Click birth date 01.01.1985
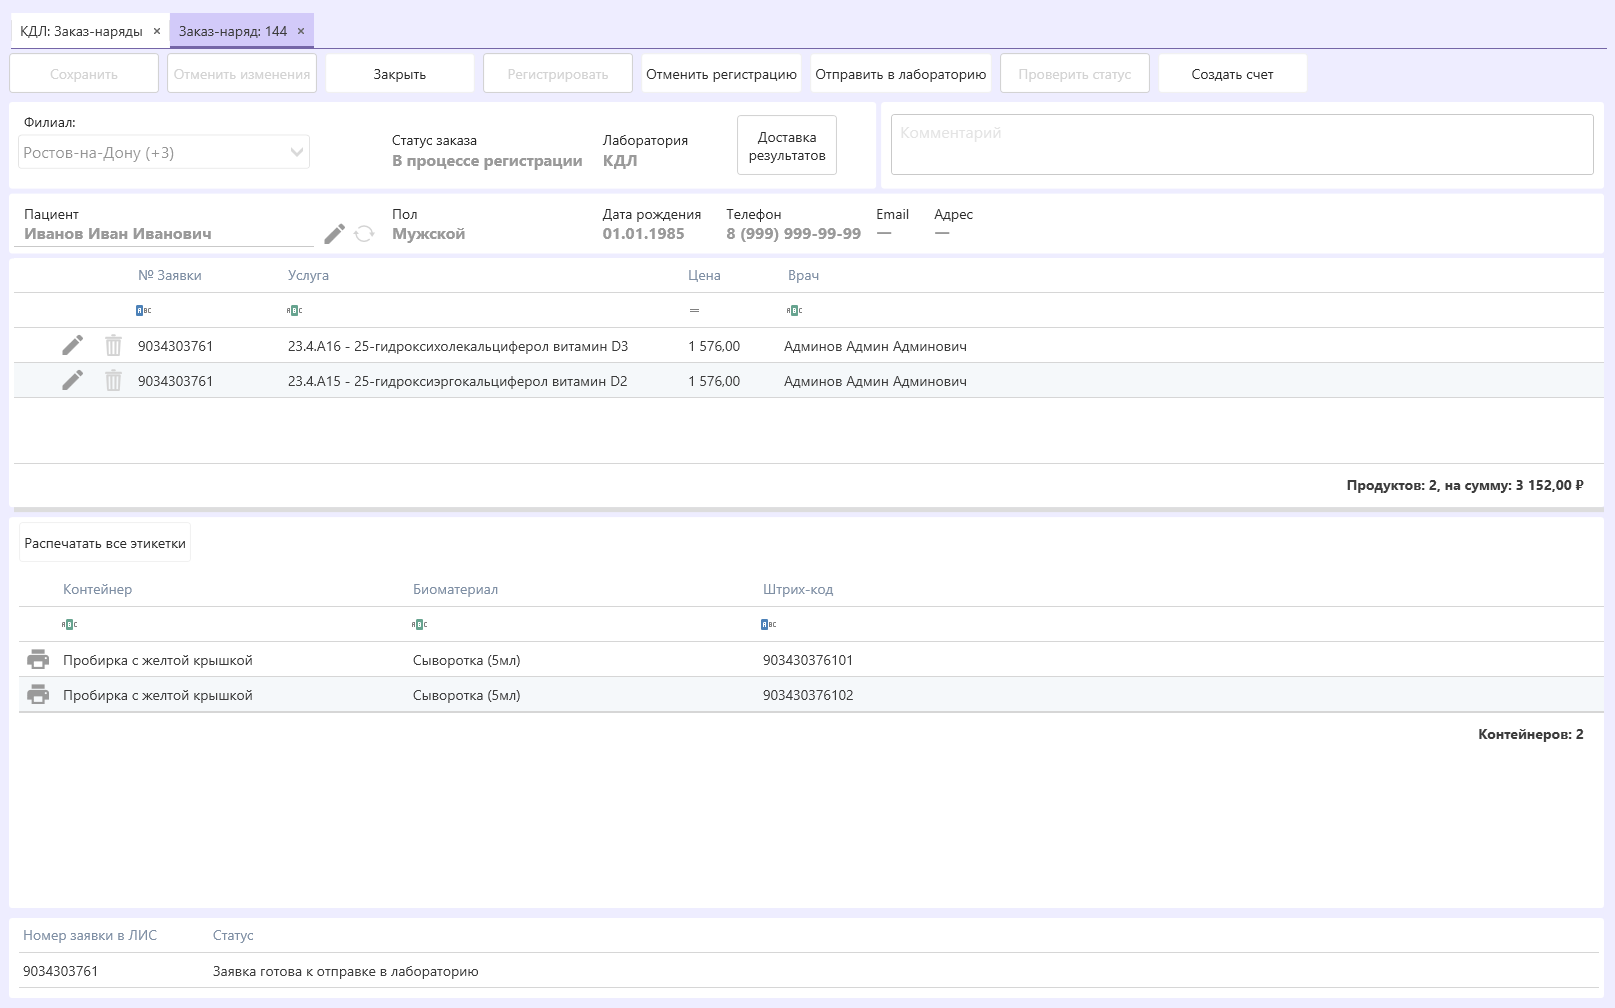Screen dimensions: 1615x1008 (643, 234)
